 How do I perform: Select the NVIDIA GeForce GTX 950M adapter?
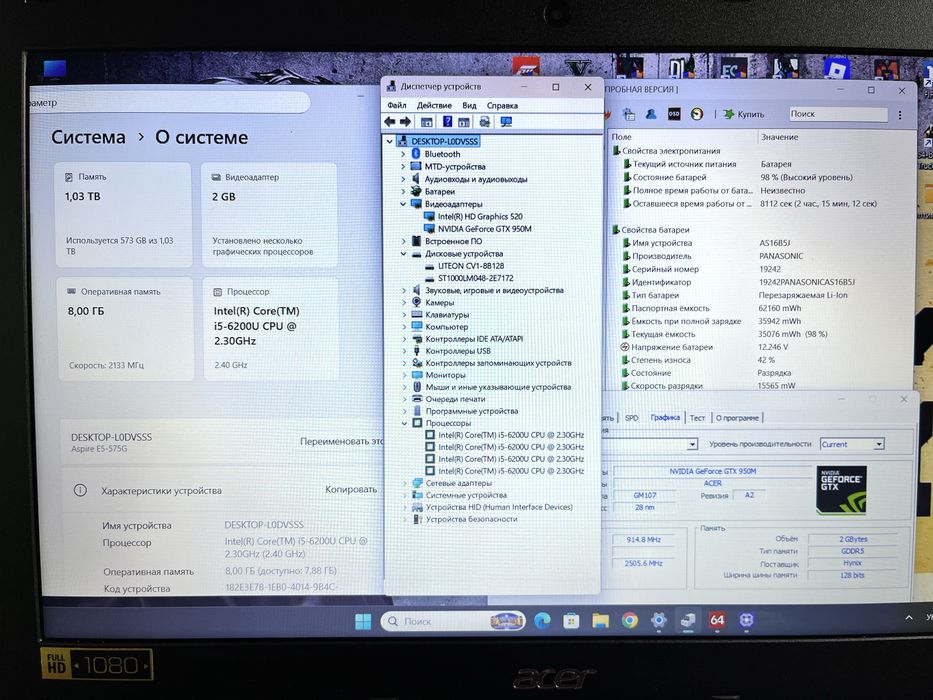(x=484, y=229)
